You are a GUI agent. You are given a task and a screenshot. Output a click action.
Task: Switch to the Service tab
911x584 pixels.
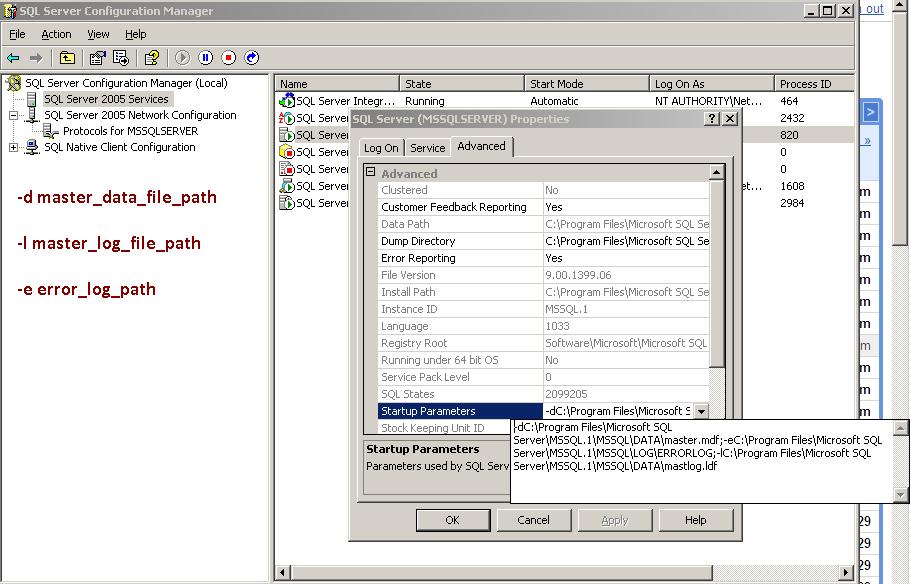point(427,148)
